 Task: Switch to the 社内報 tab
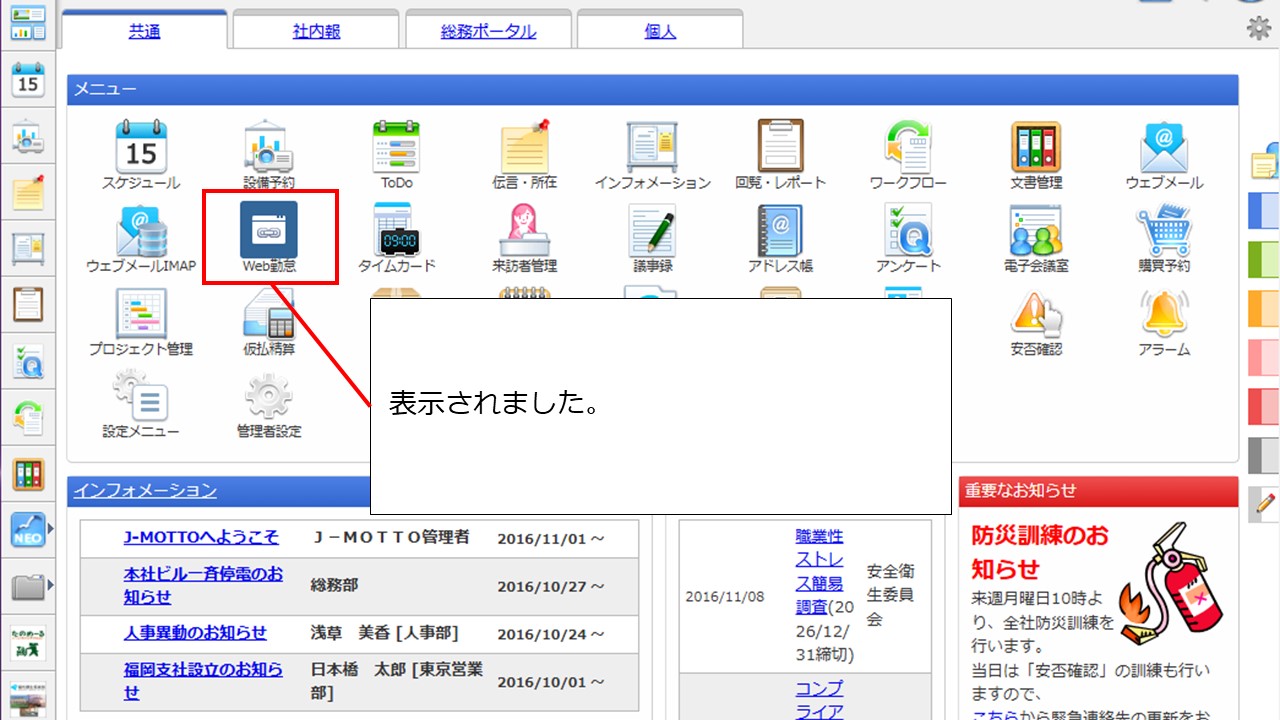click(x=316, y=31)
